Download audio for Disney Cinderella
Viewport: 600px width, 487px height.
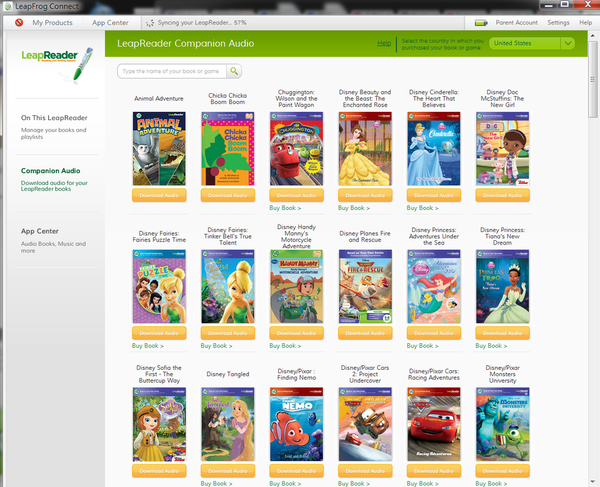point(434,195)
